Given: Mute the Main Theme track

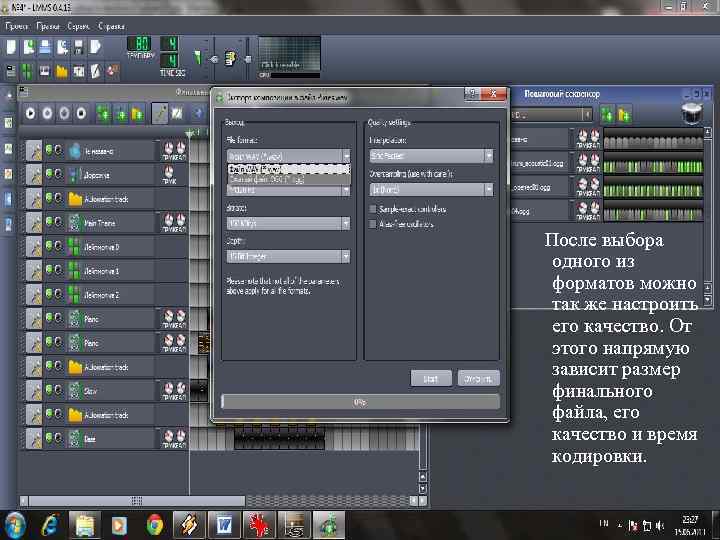Looking at the screenshot, I should coord(49,222).
